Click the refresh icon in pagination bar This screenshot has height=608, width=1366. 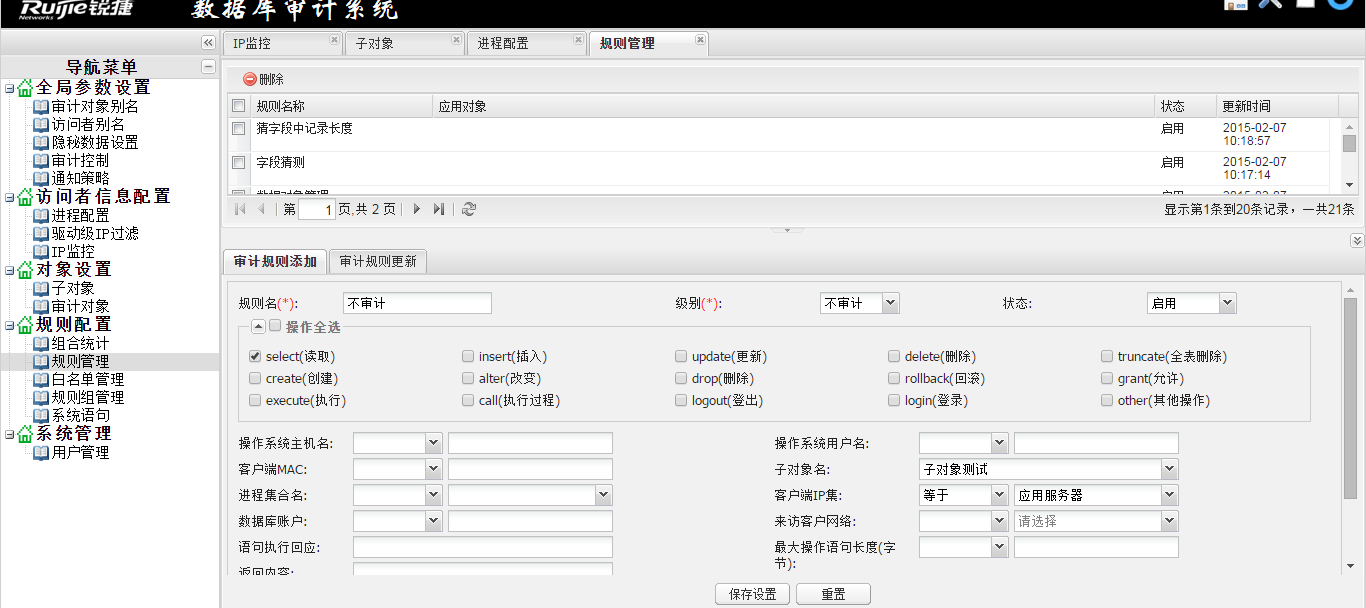click(x=469, y=209)
